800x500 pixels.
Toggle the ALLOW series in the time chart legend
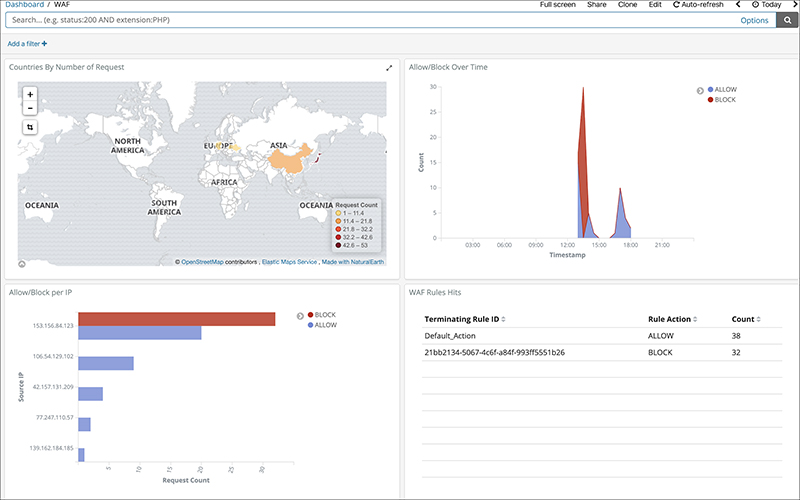point(725,90)
